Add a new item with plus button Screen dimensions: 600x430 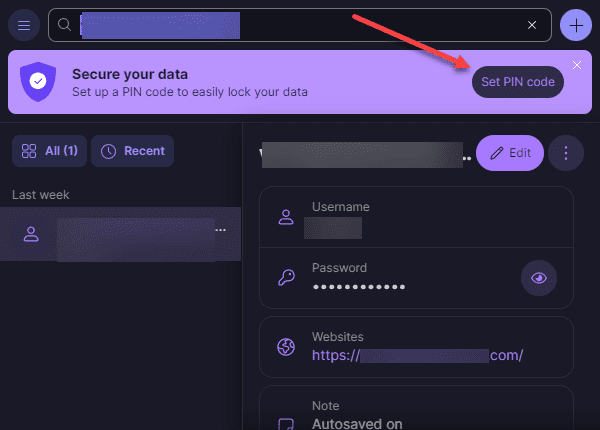click(576, 24)
